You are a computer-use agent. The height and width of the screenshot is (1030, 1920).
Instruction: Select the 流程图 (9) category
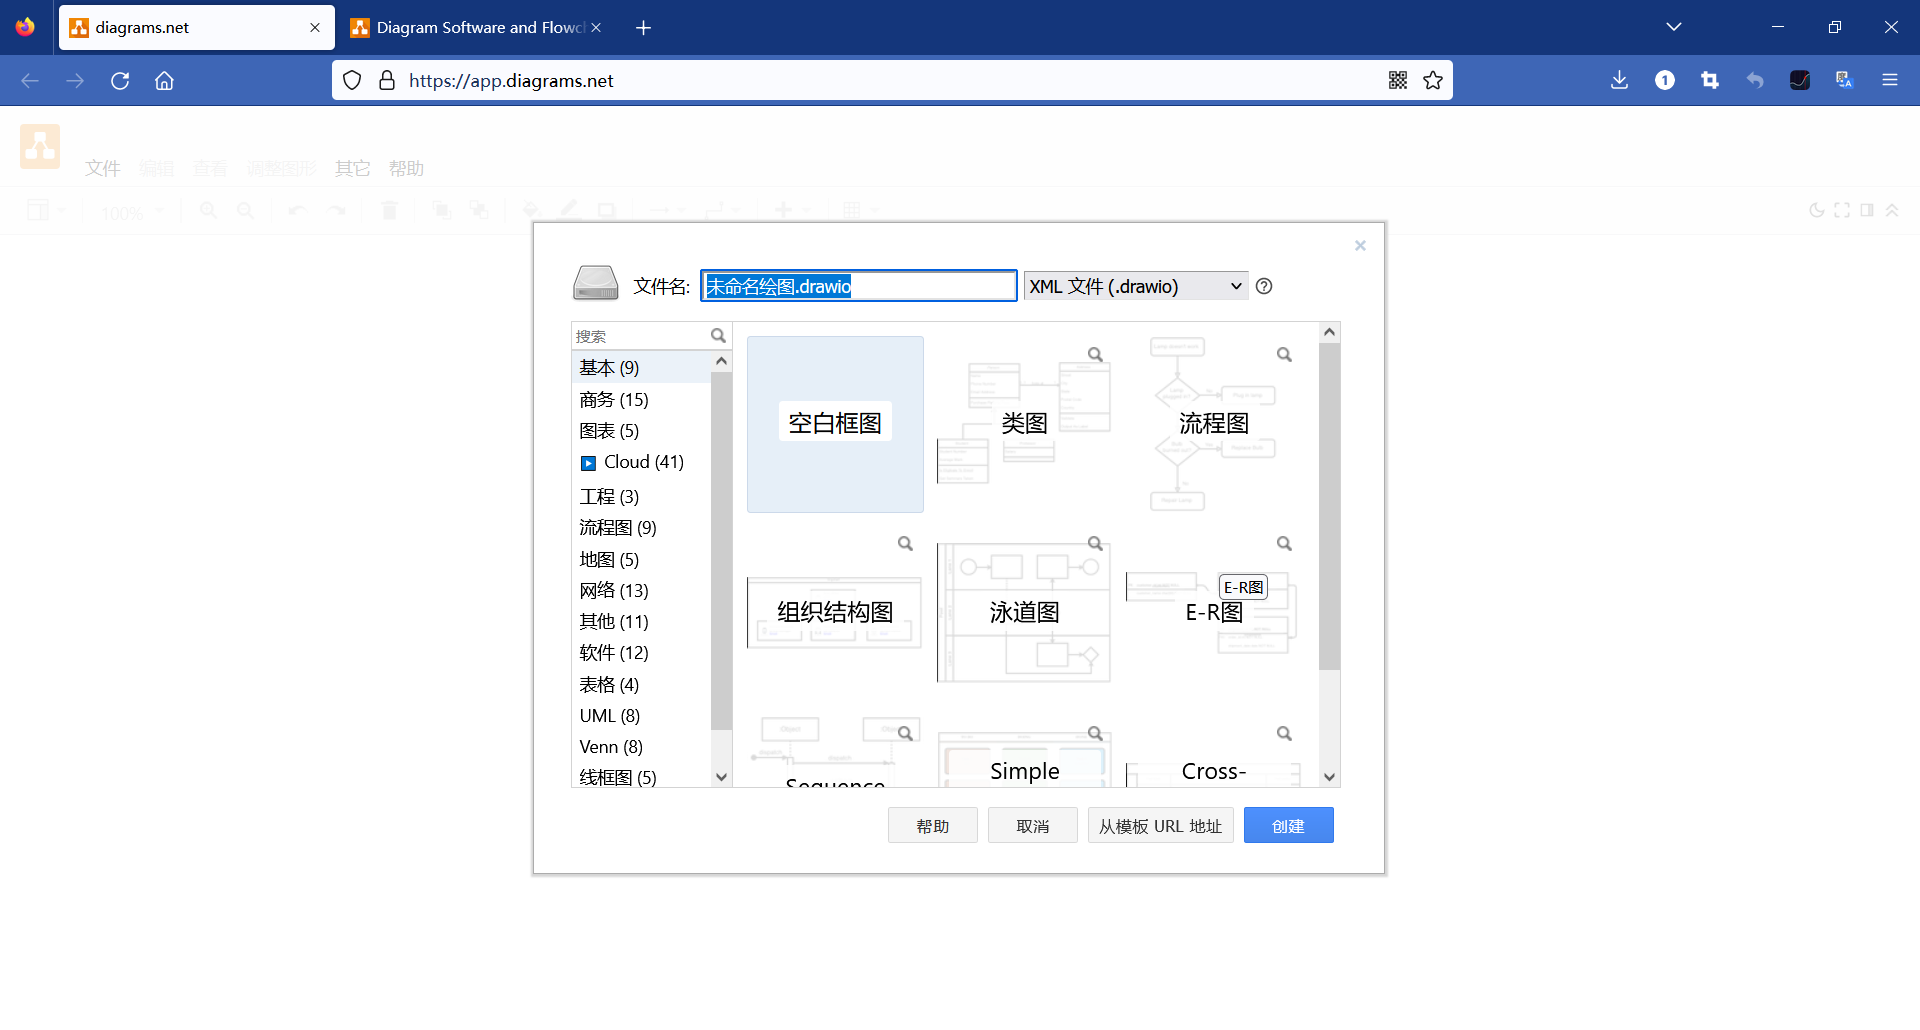pos(641,528)
